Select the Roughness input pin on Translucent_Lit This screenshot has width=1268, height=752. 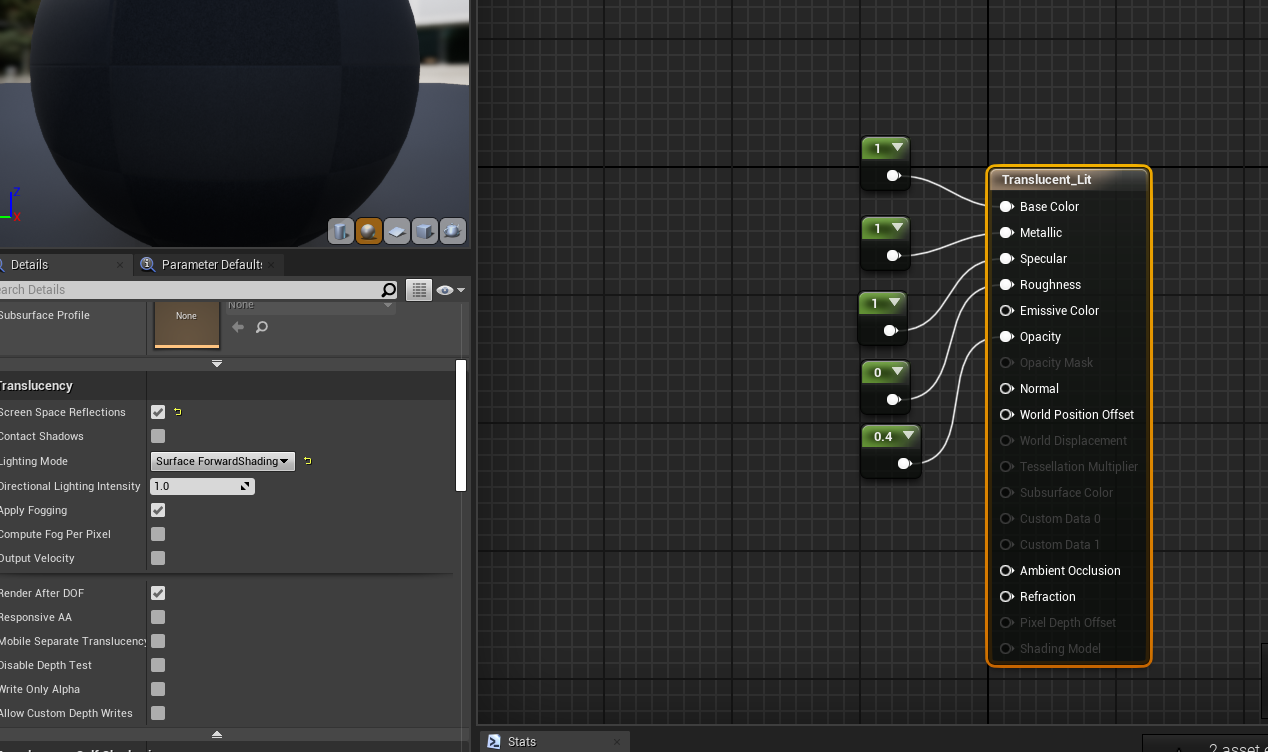(1007, 284)
